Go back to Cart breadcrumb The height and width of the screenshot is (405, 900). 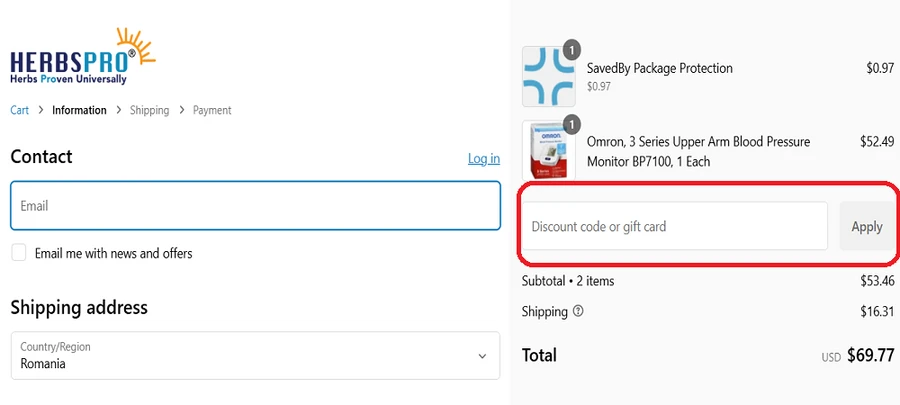19,110
